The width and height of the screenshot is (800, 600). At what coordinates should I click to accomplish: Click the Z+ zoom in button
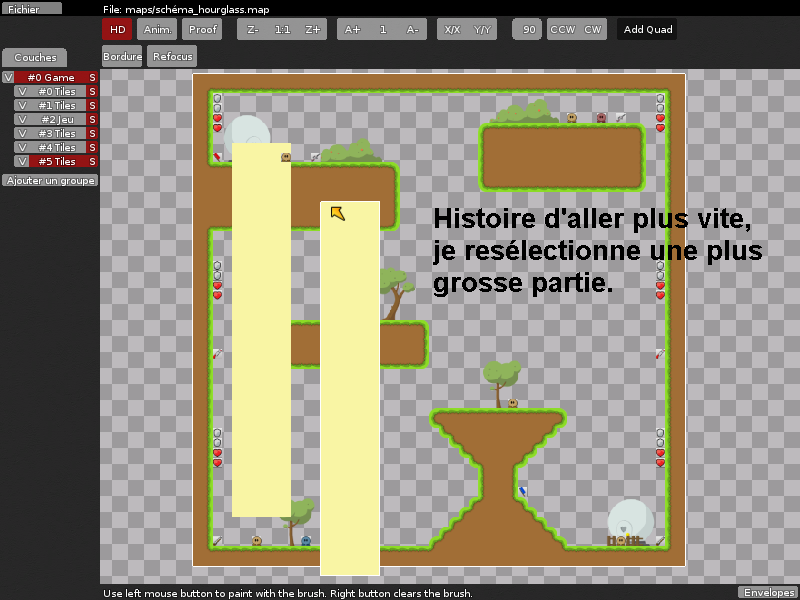click(x=313, y=30)
